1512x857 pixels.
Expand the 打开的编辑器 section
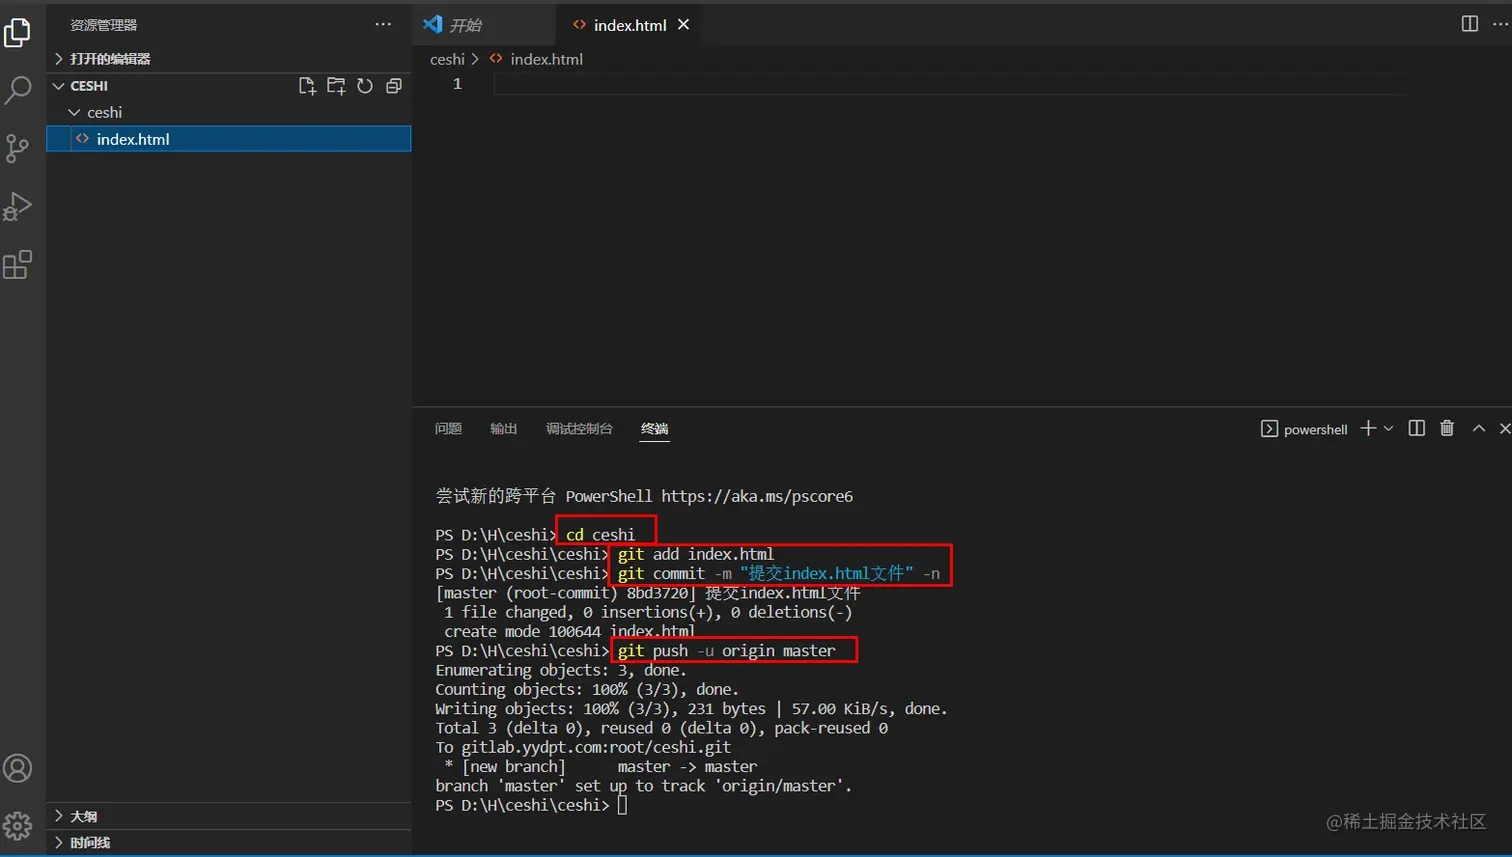(x=229, y=59)
